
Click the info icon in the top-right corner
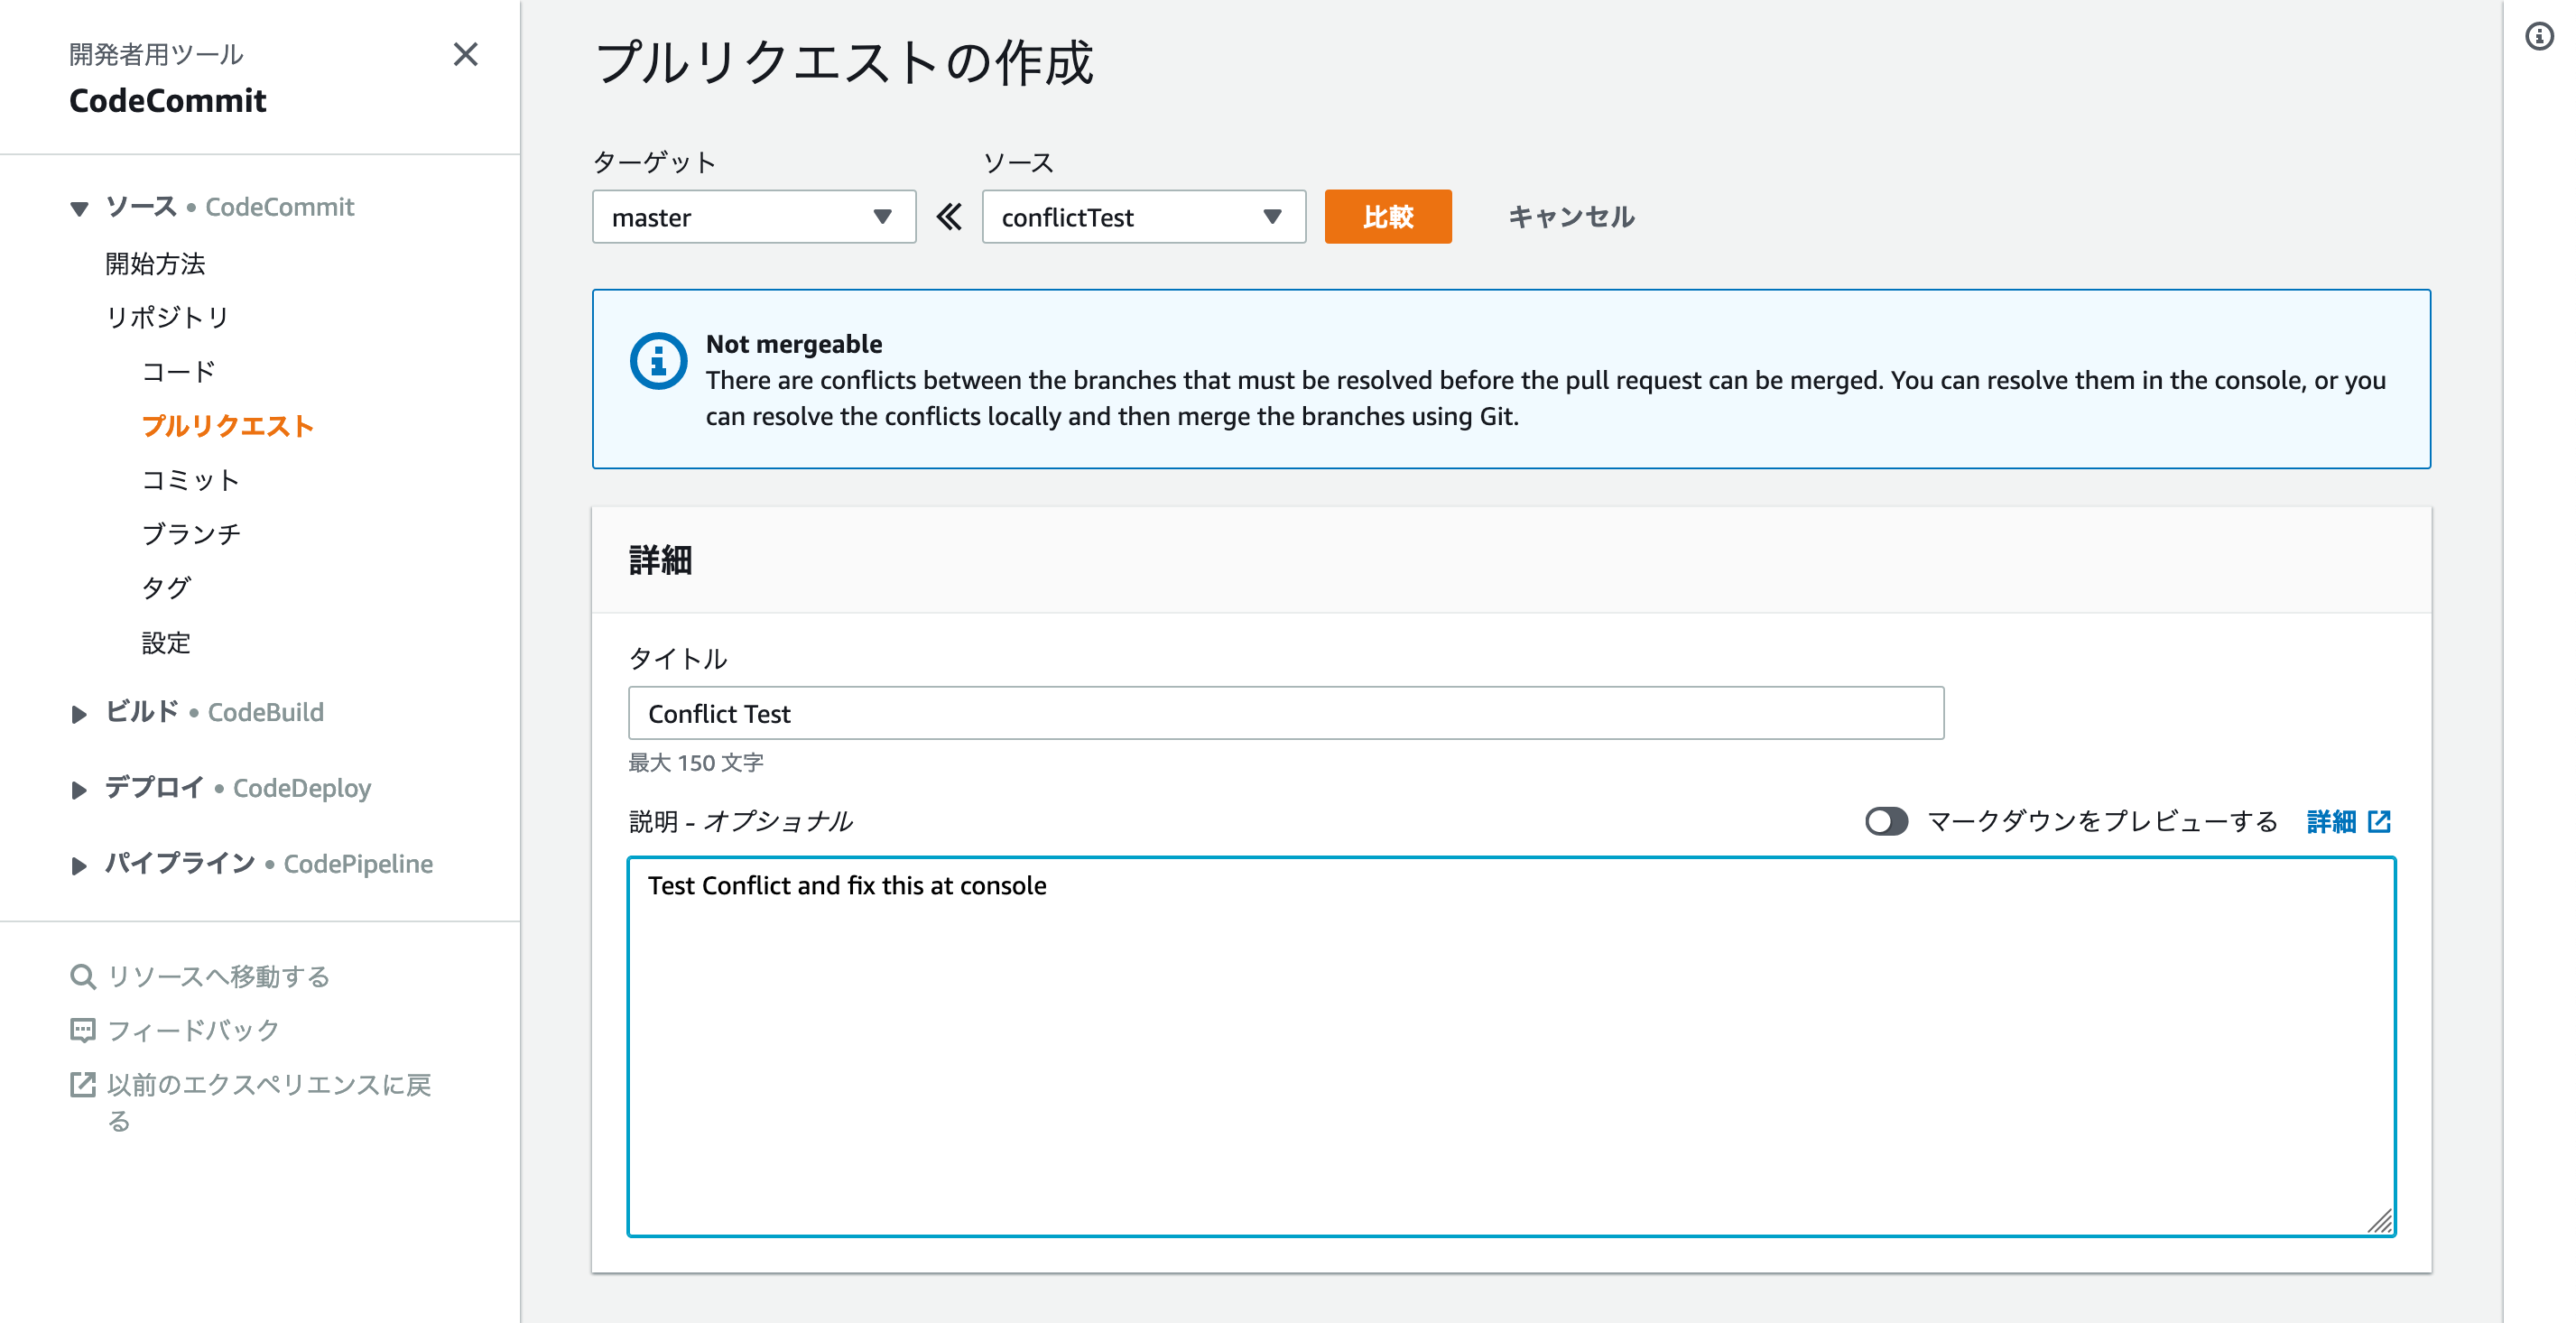(x=2541, y=38)
